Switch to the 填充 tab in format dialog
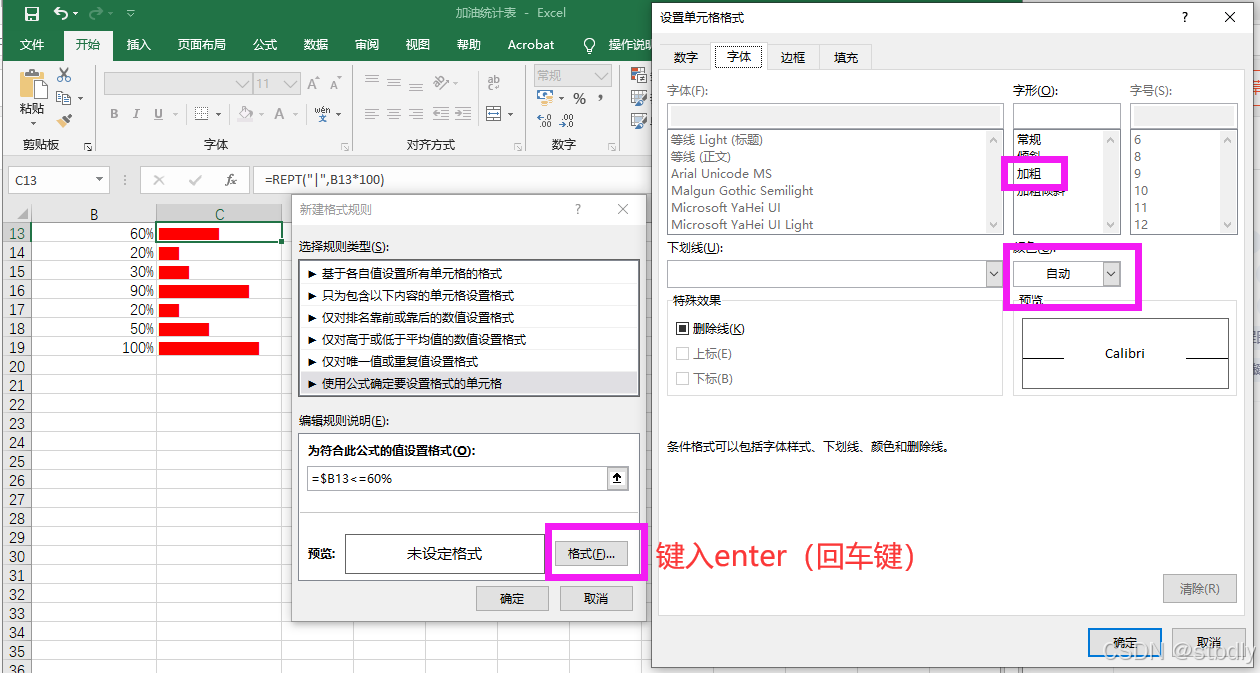Viewport: 1260px width, 673px height. point(846,58)
